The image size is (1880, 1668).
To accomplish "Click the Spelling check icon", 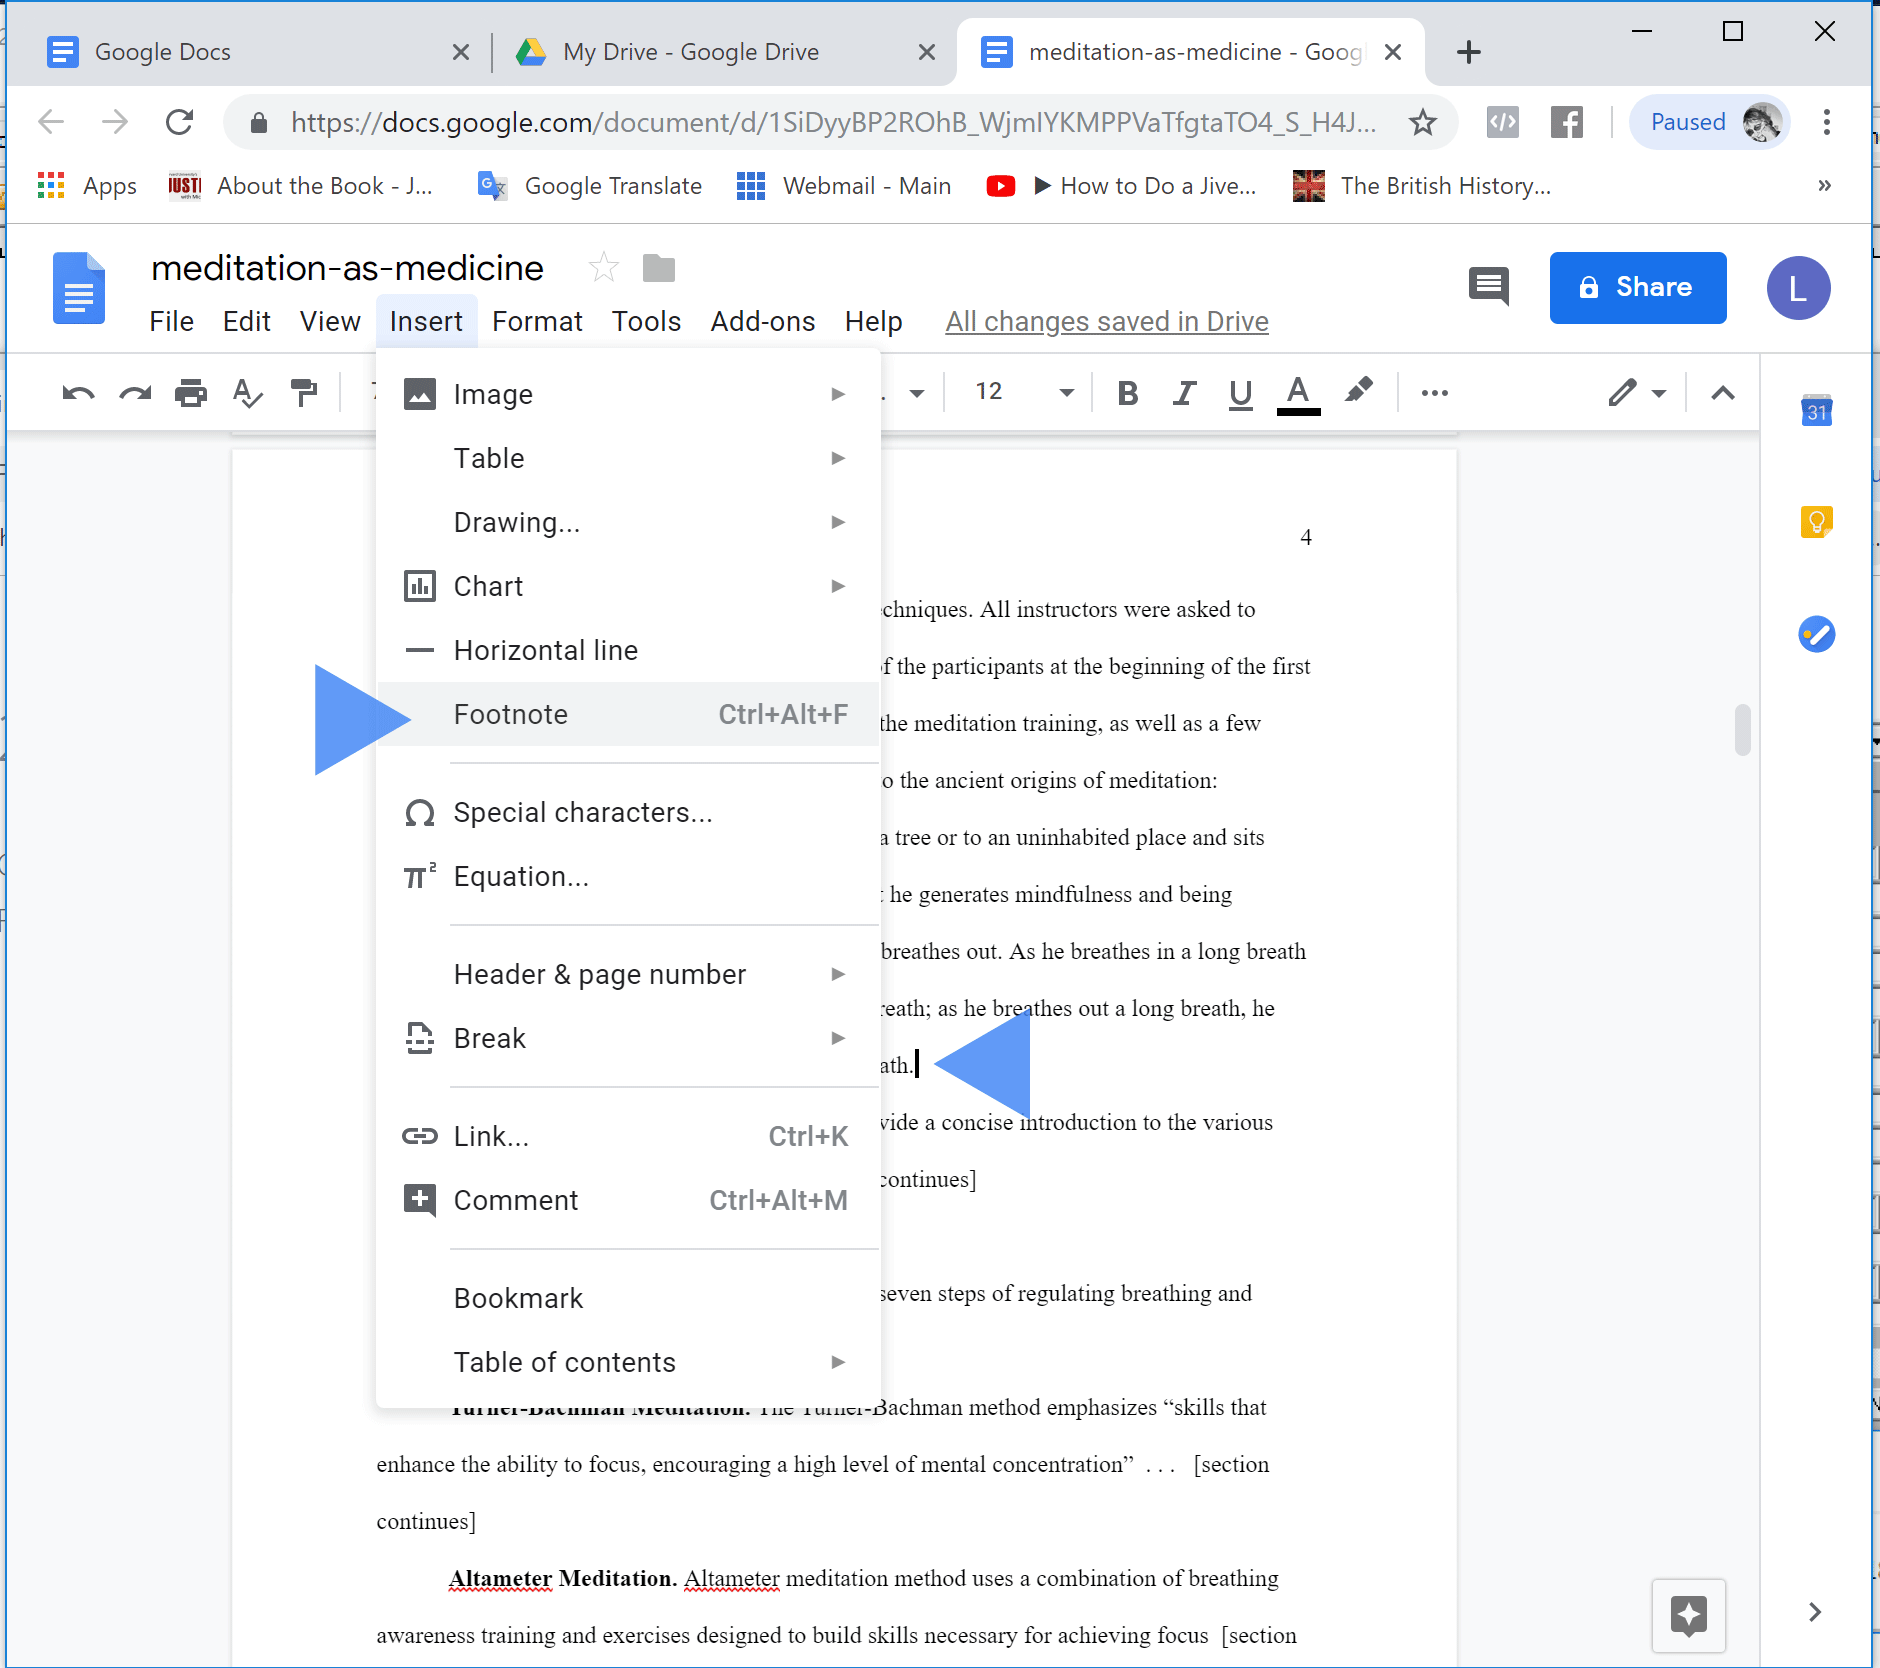I will coord(247,393).
